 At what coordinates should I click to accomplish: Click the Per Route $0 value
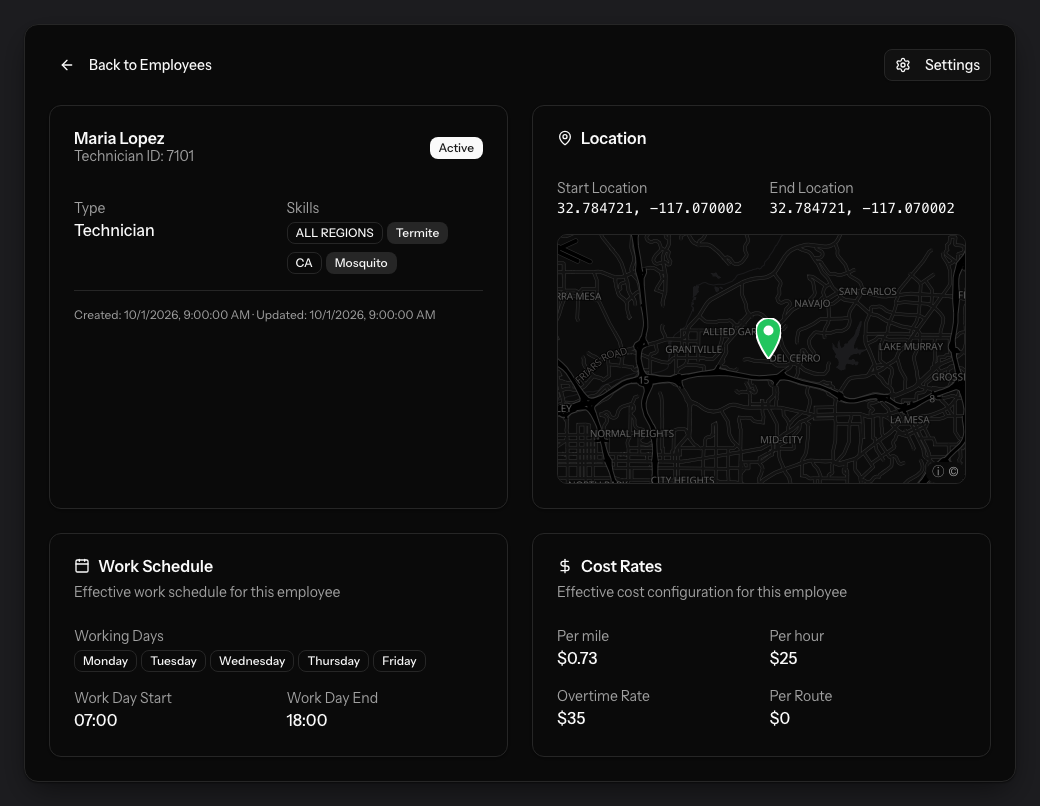point(779,718)
